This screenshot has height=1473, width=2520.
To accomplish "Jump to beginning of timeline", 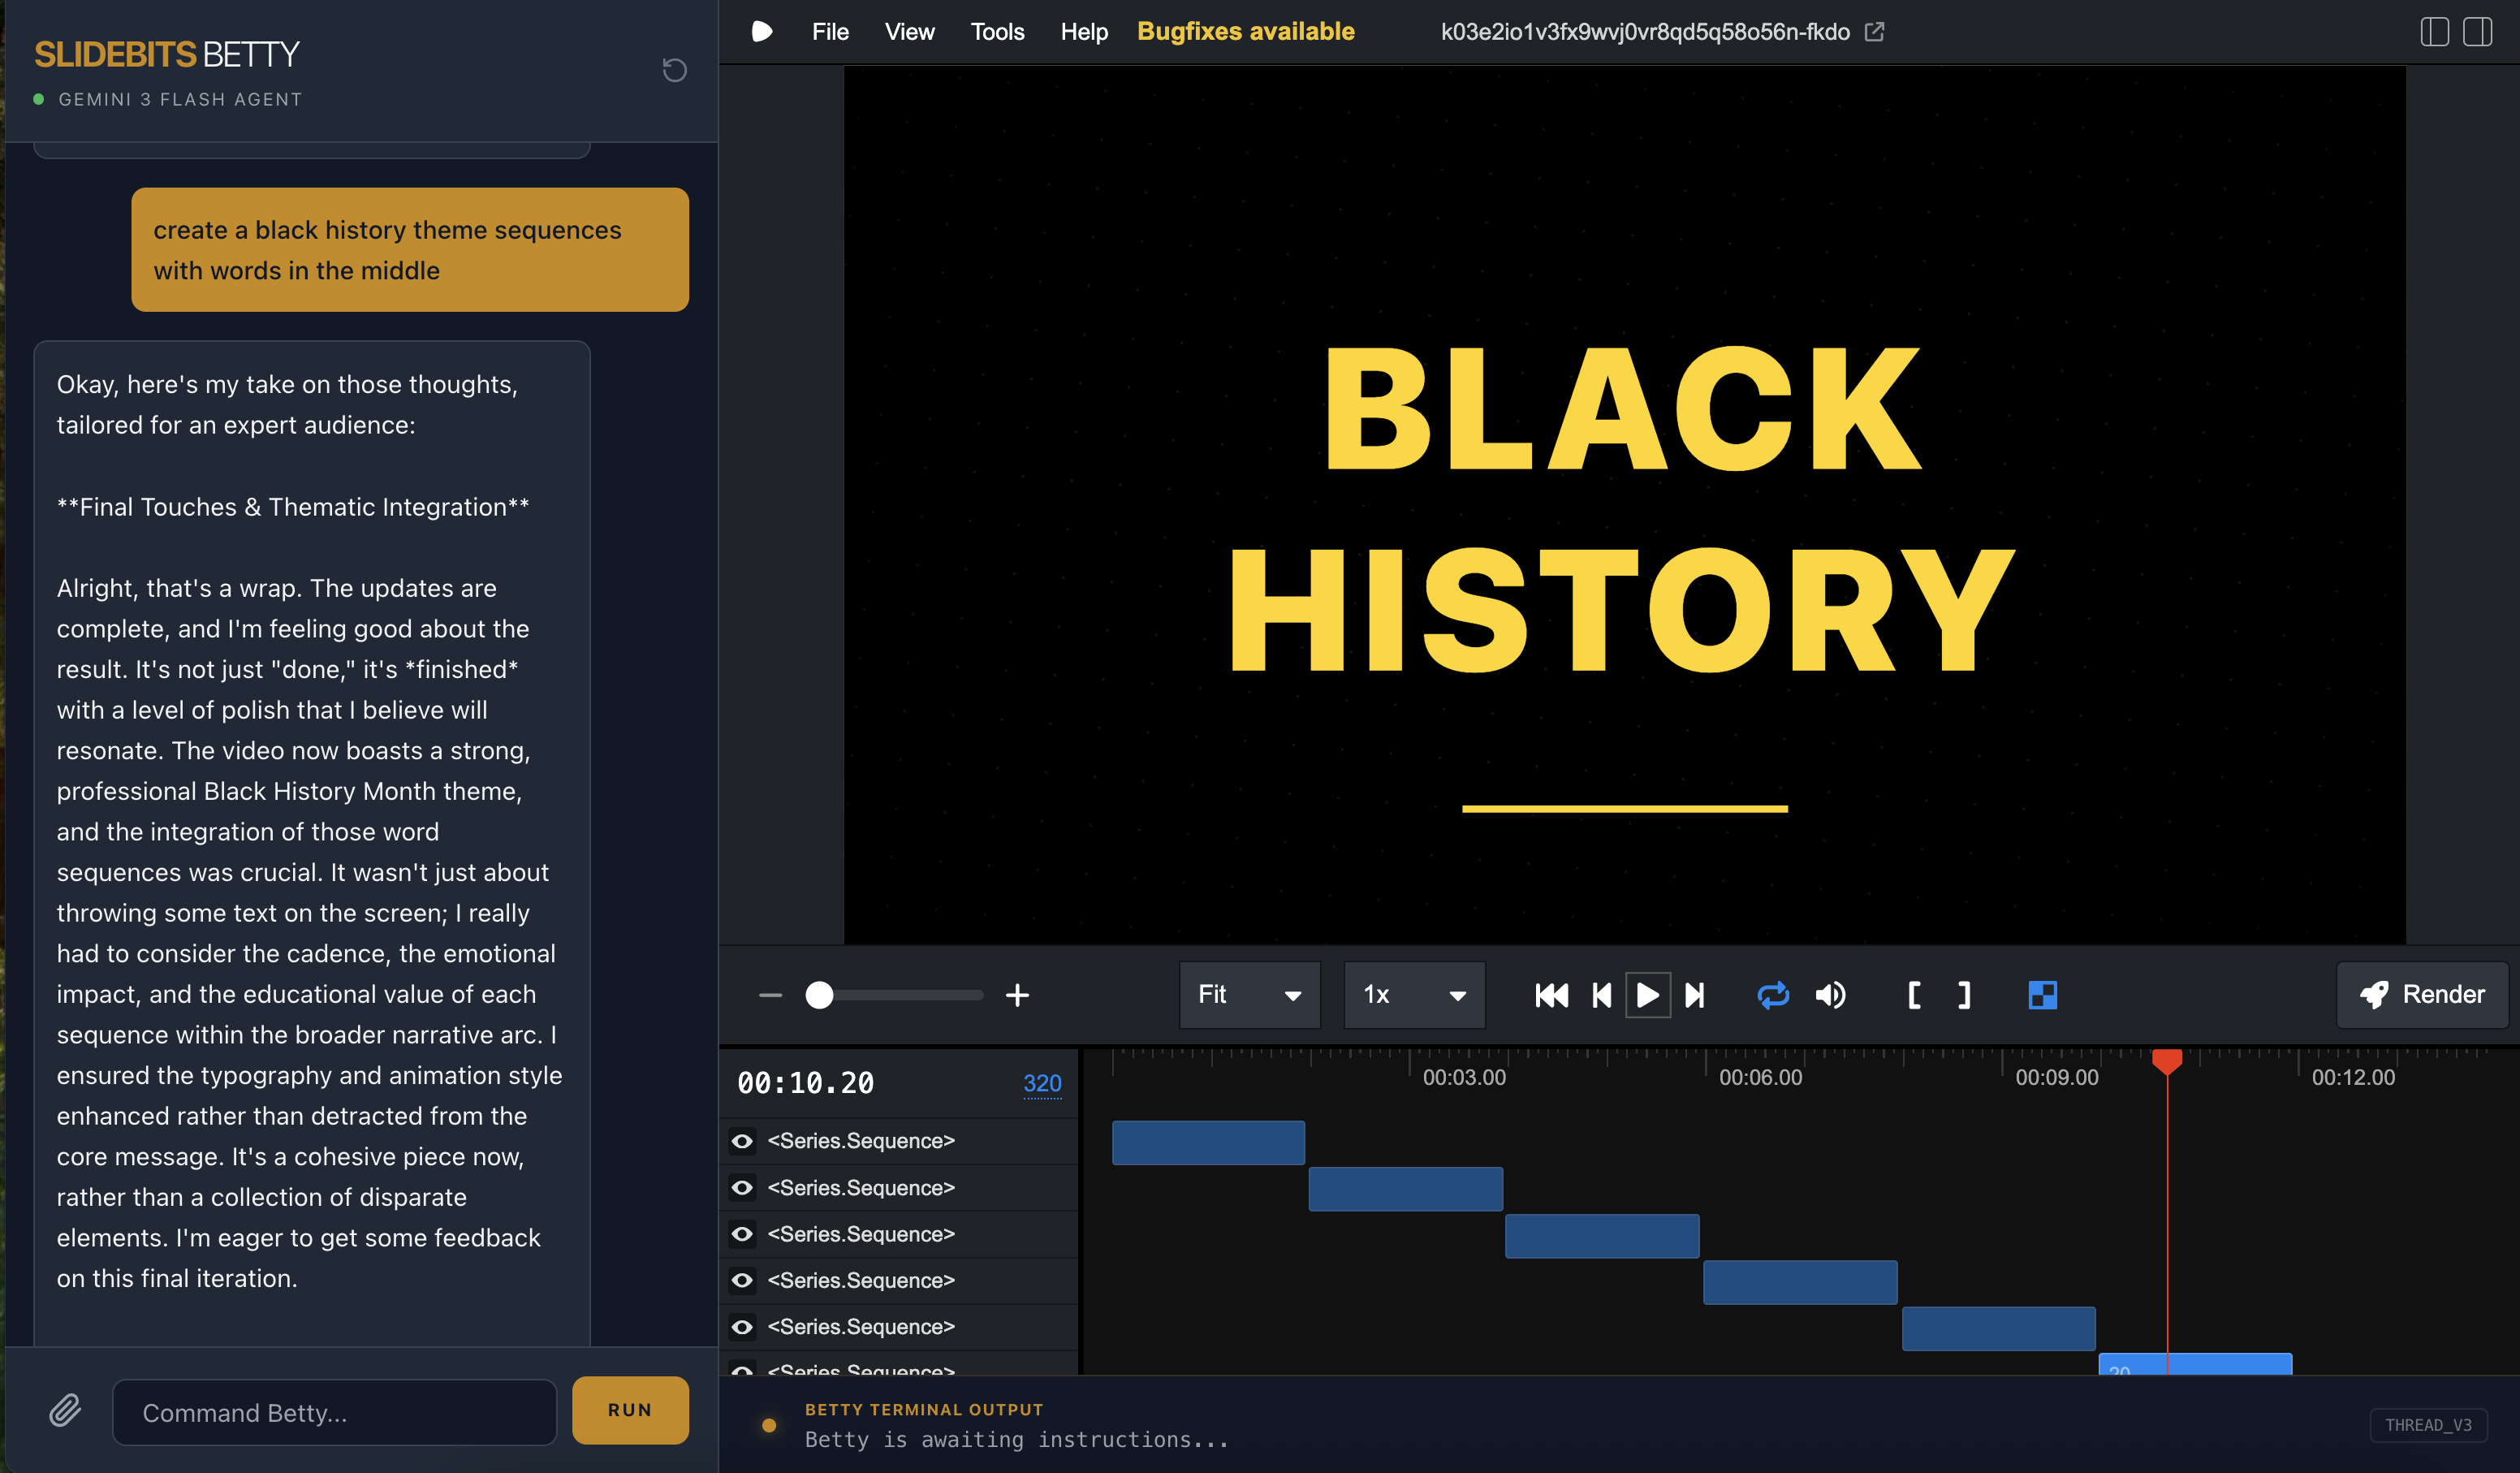I will [x=1551, y=995].
